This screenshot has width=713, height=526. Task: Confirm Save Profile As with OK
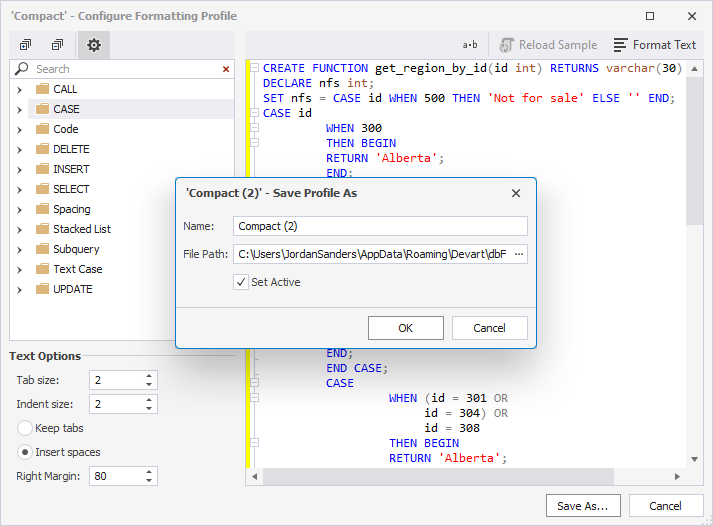pyautogui.click(x=406, y=328)
